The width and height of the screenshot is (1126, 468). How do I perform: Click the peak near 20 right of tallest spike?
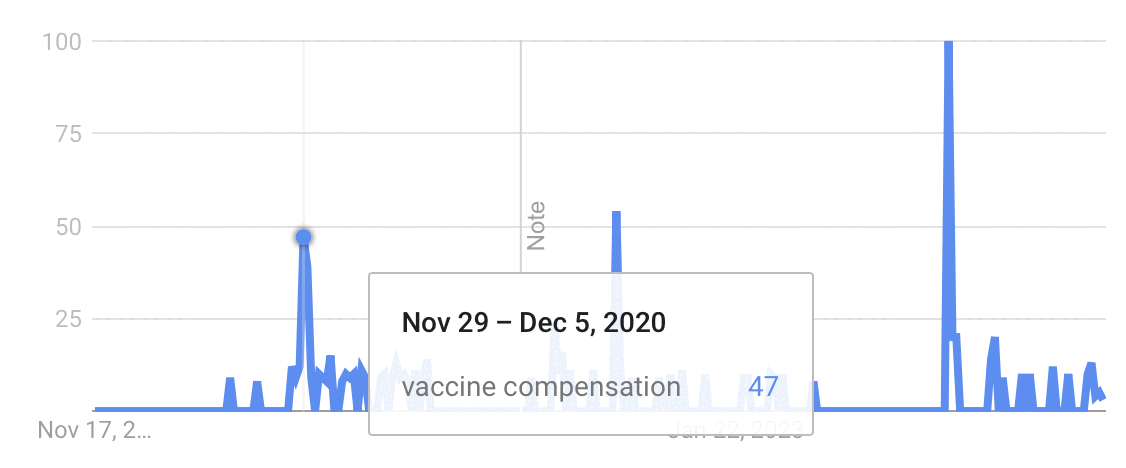point(994,340)
